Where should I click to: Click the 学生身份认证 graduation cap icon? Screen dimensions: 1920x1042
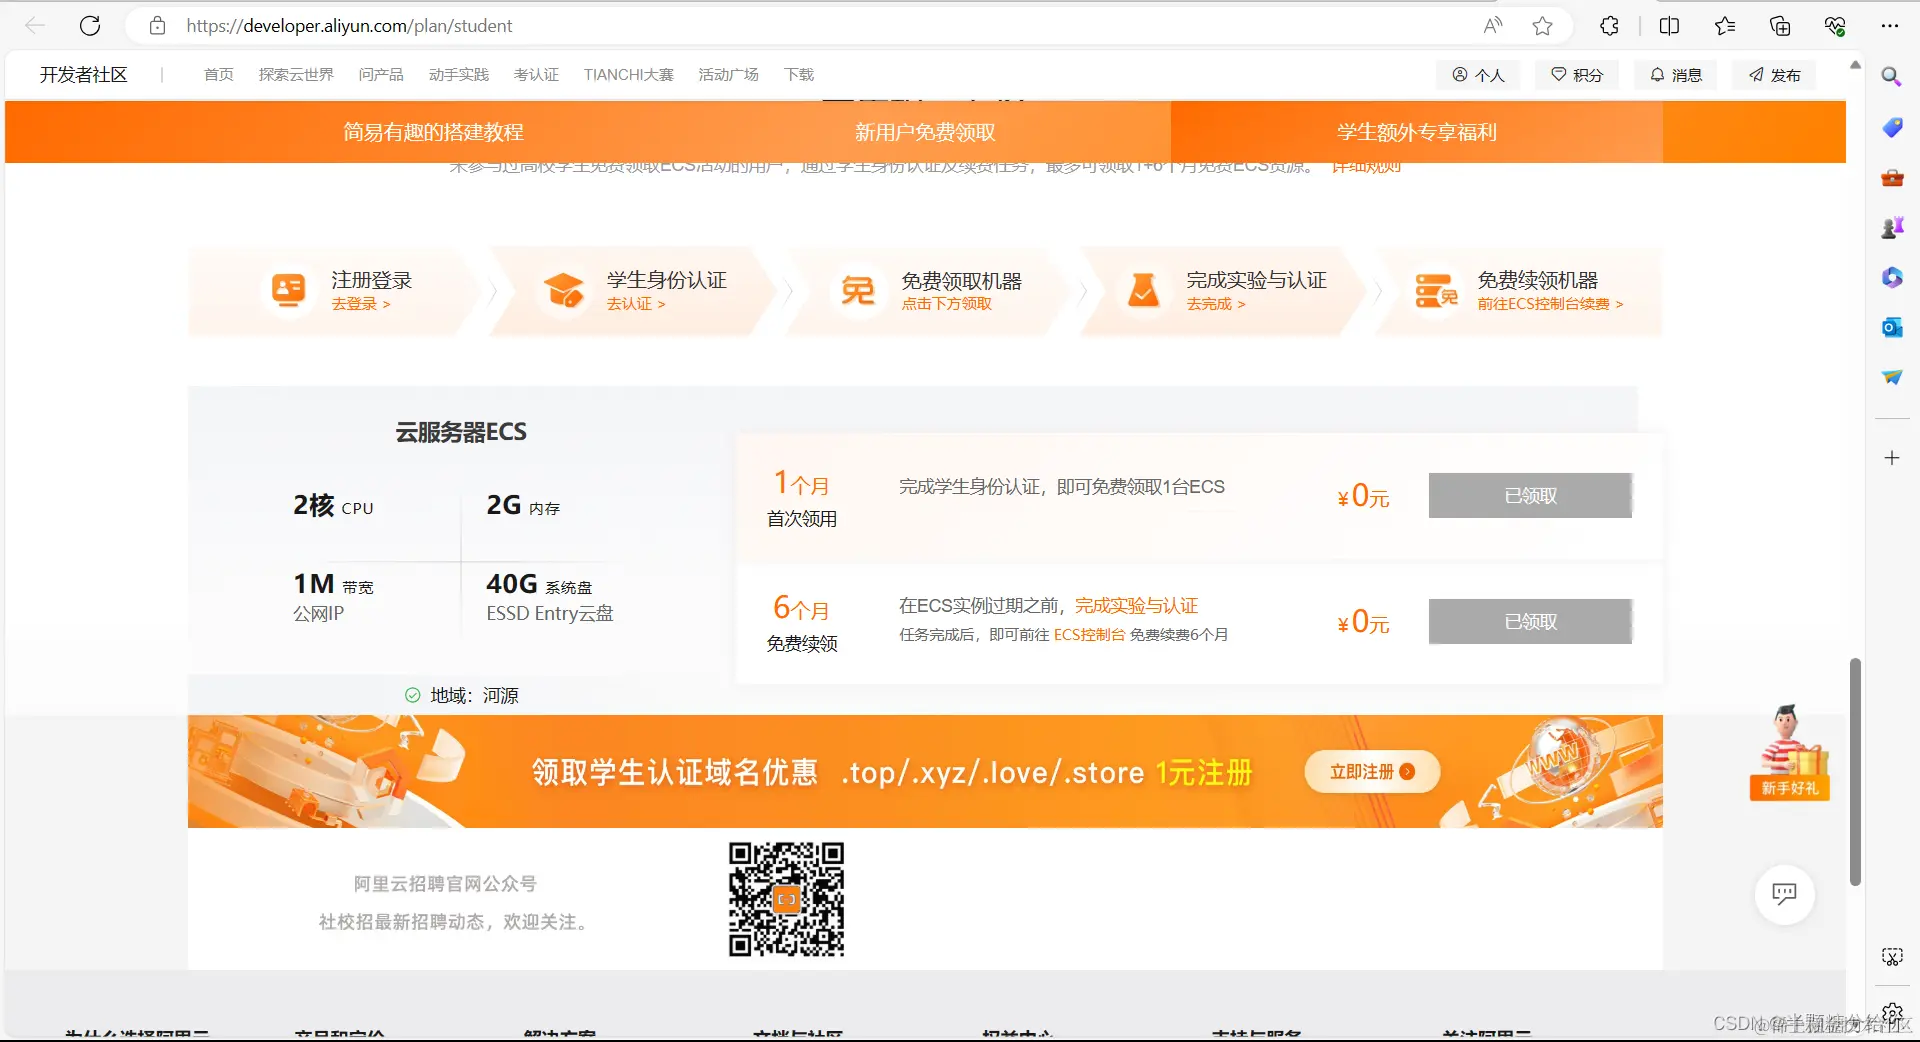click(x=564, y=290)
